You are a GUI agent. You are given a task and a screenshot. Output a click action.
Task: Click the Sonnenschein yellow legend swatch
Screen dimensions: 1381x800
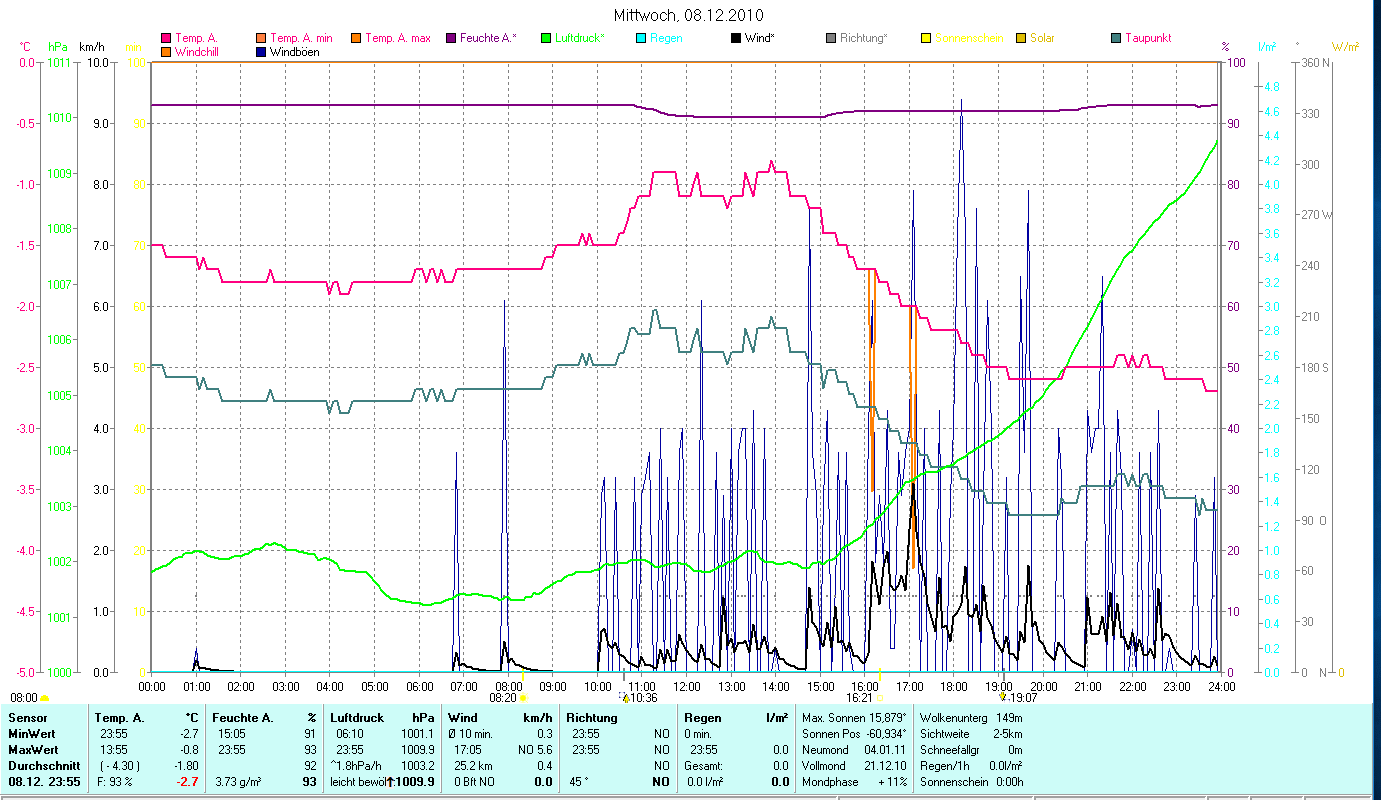926,38
